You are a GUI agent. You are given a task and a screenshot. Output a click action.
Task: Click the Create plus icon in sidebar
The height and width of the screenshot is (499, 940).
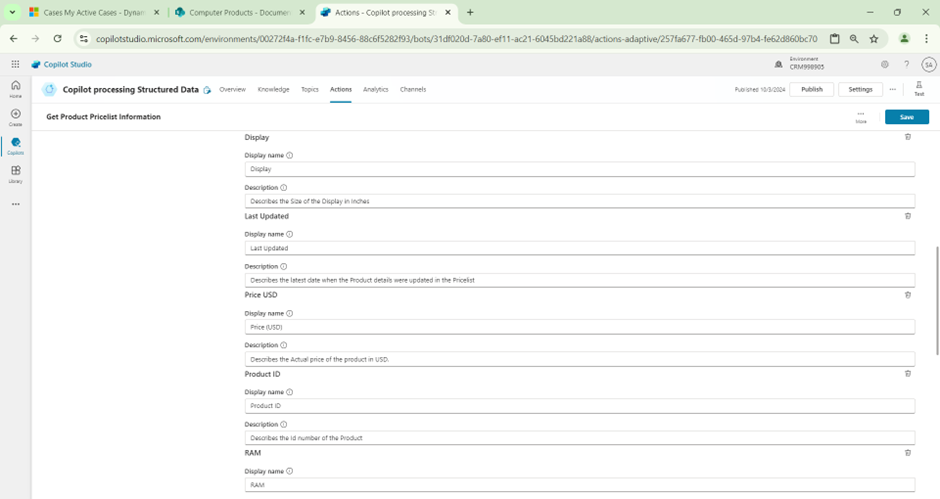tap(15, 116)
